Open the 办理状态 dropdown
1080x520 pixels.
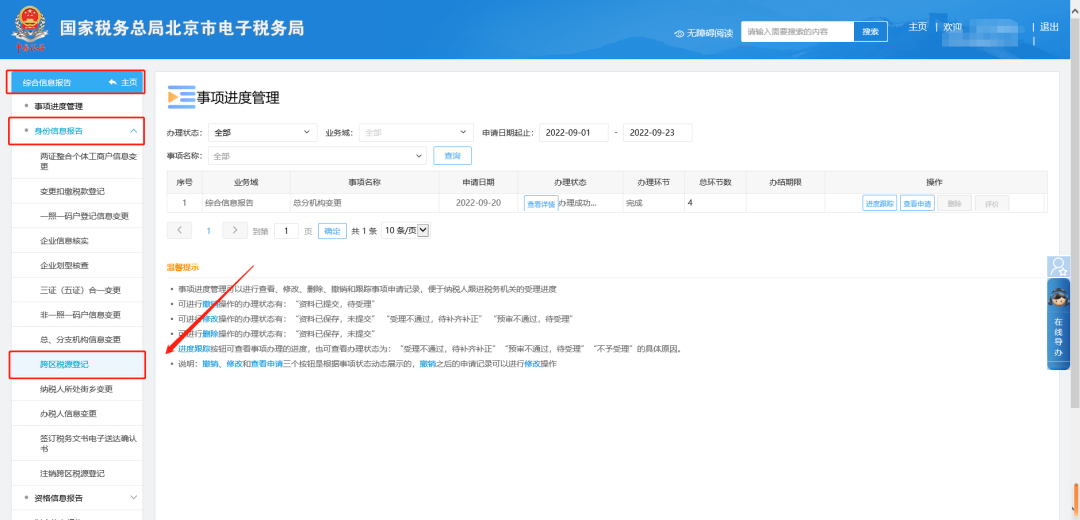tap(263, 132)
